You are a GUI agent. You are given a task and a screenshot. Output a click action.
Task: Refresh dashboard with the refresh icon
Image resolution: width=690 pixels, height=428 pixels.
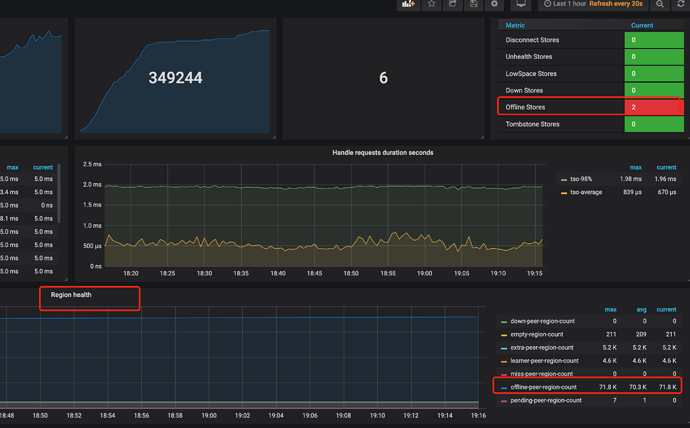coord(681,5)
